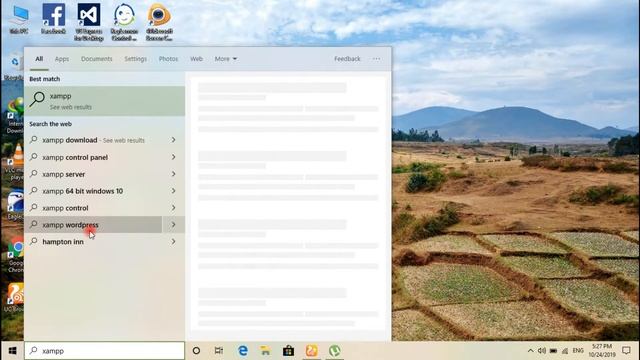This screenshot has height=360, width=640.
Task: Click the volume speaker tray icon
Action: [x=542, y=351]
